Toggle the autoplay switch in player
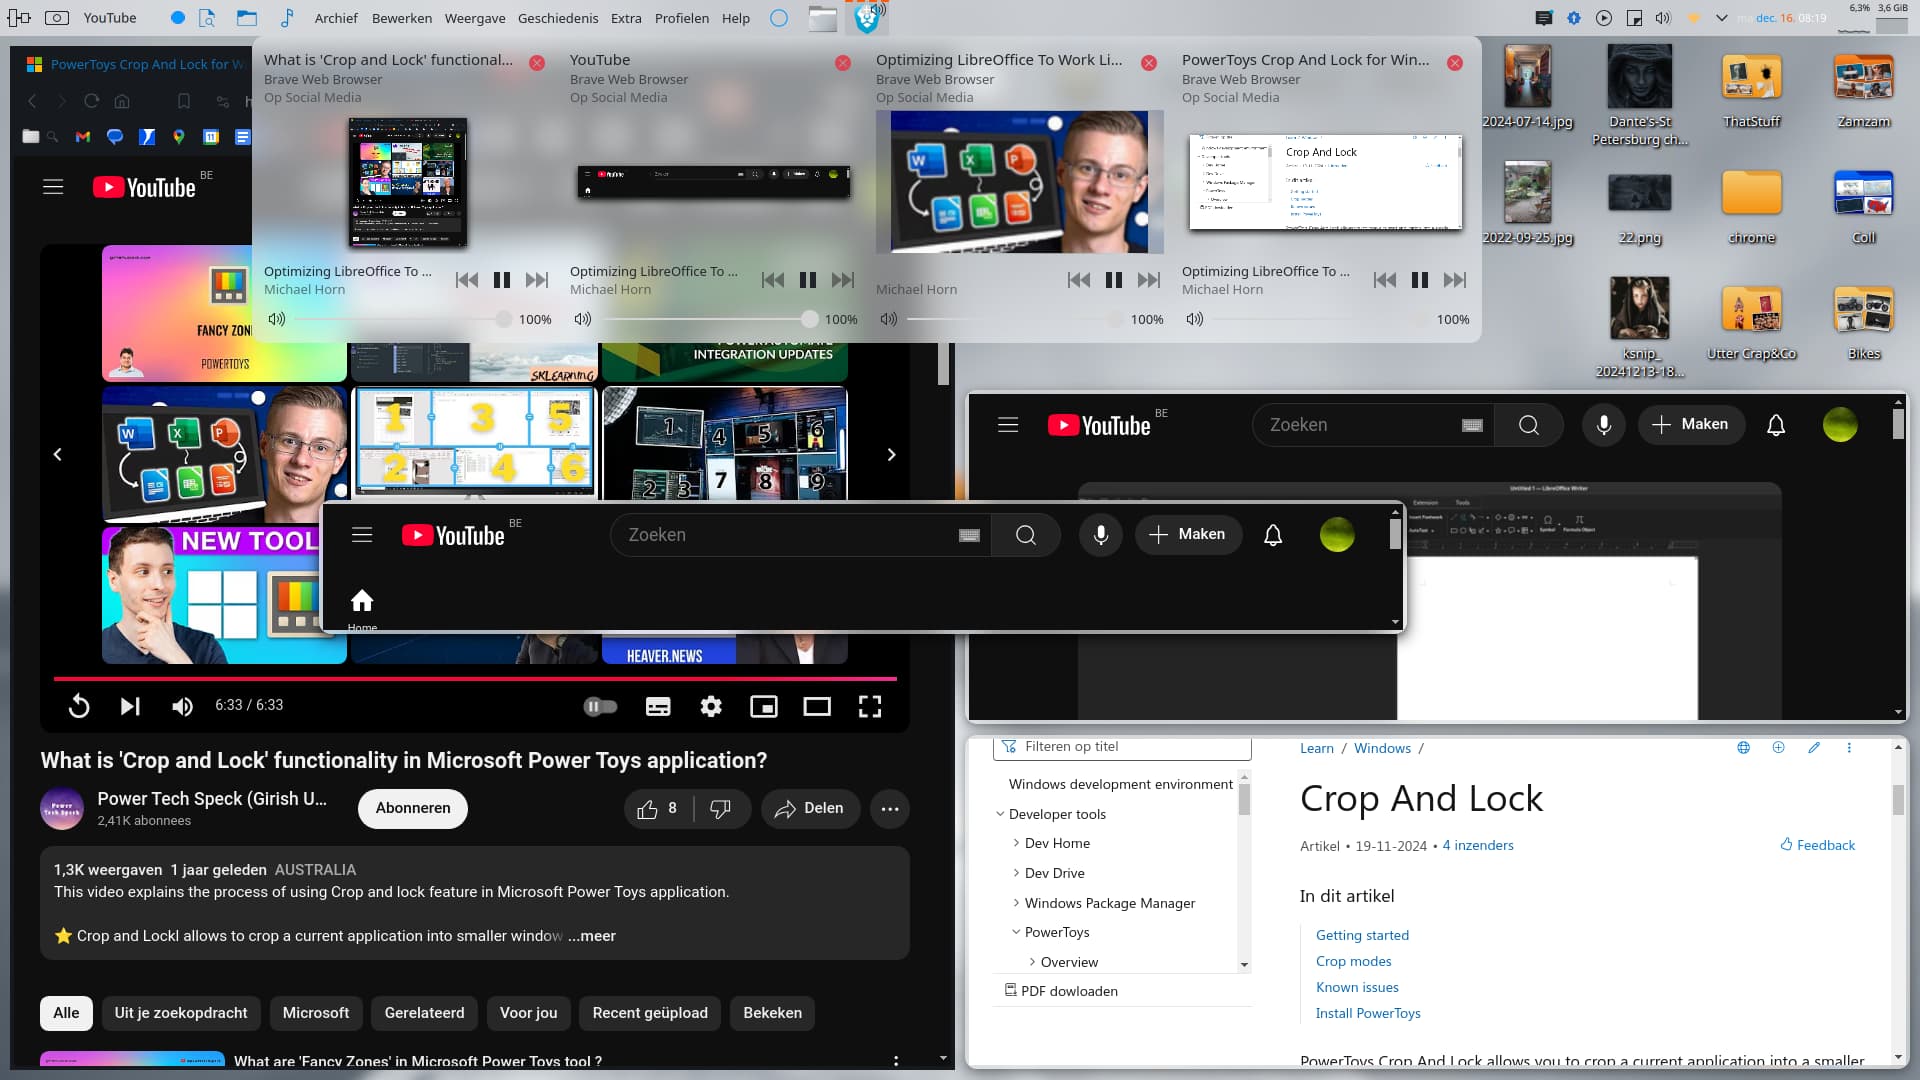This screenshot has width=1920, height=1080. tap(600, 707)
